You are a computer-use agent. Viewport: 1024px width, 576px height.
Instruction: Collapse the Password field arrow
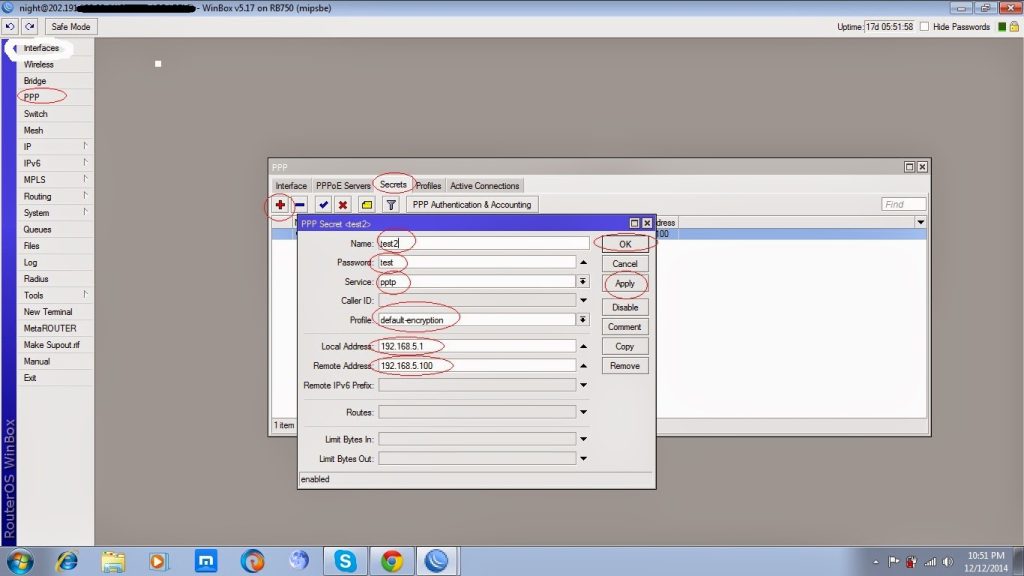583,263
